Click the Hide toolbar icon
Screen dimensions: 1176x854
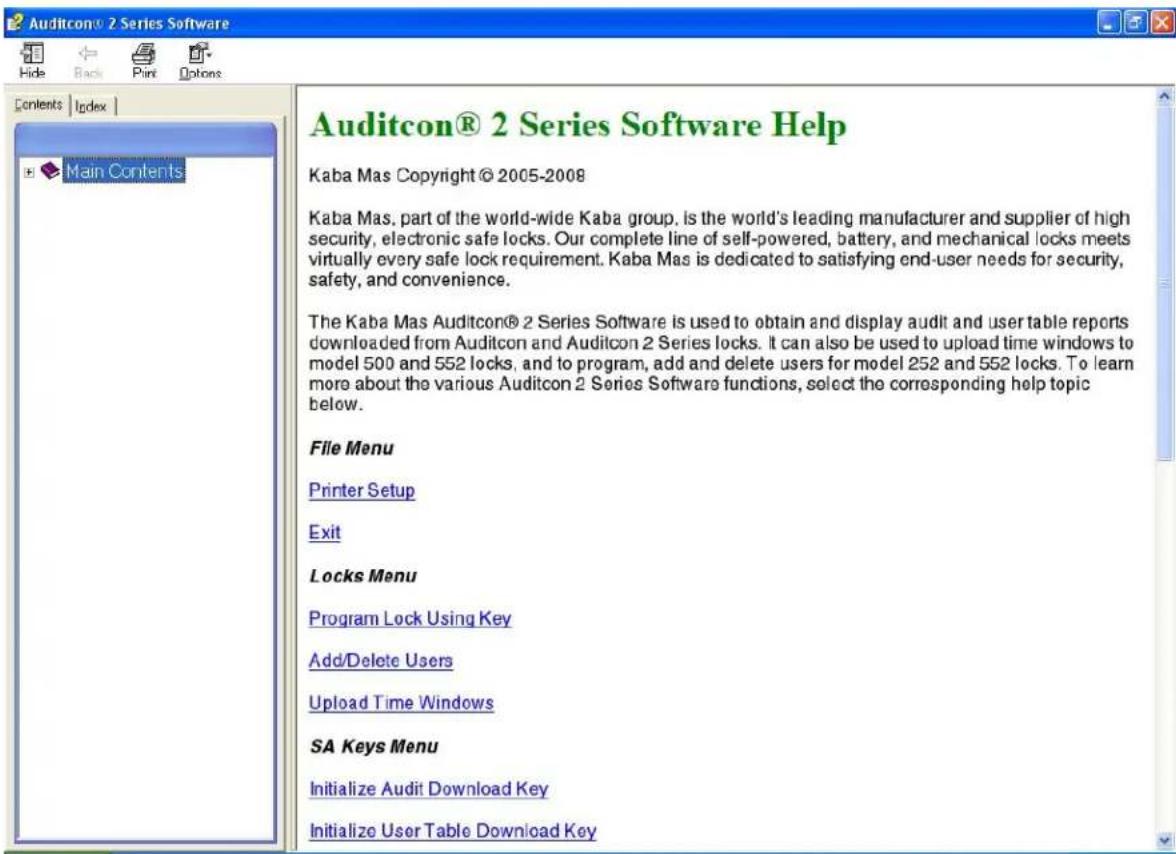pyautogui.click(x=32, y=61)
